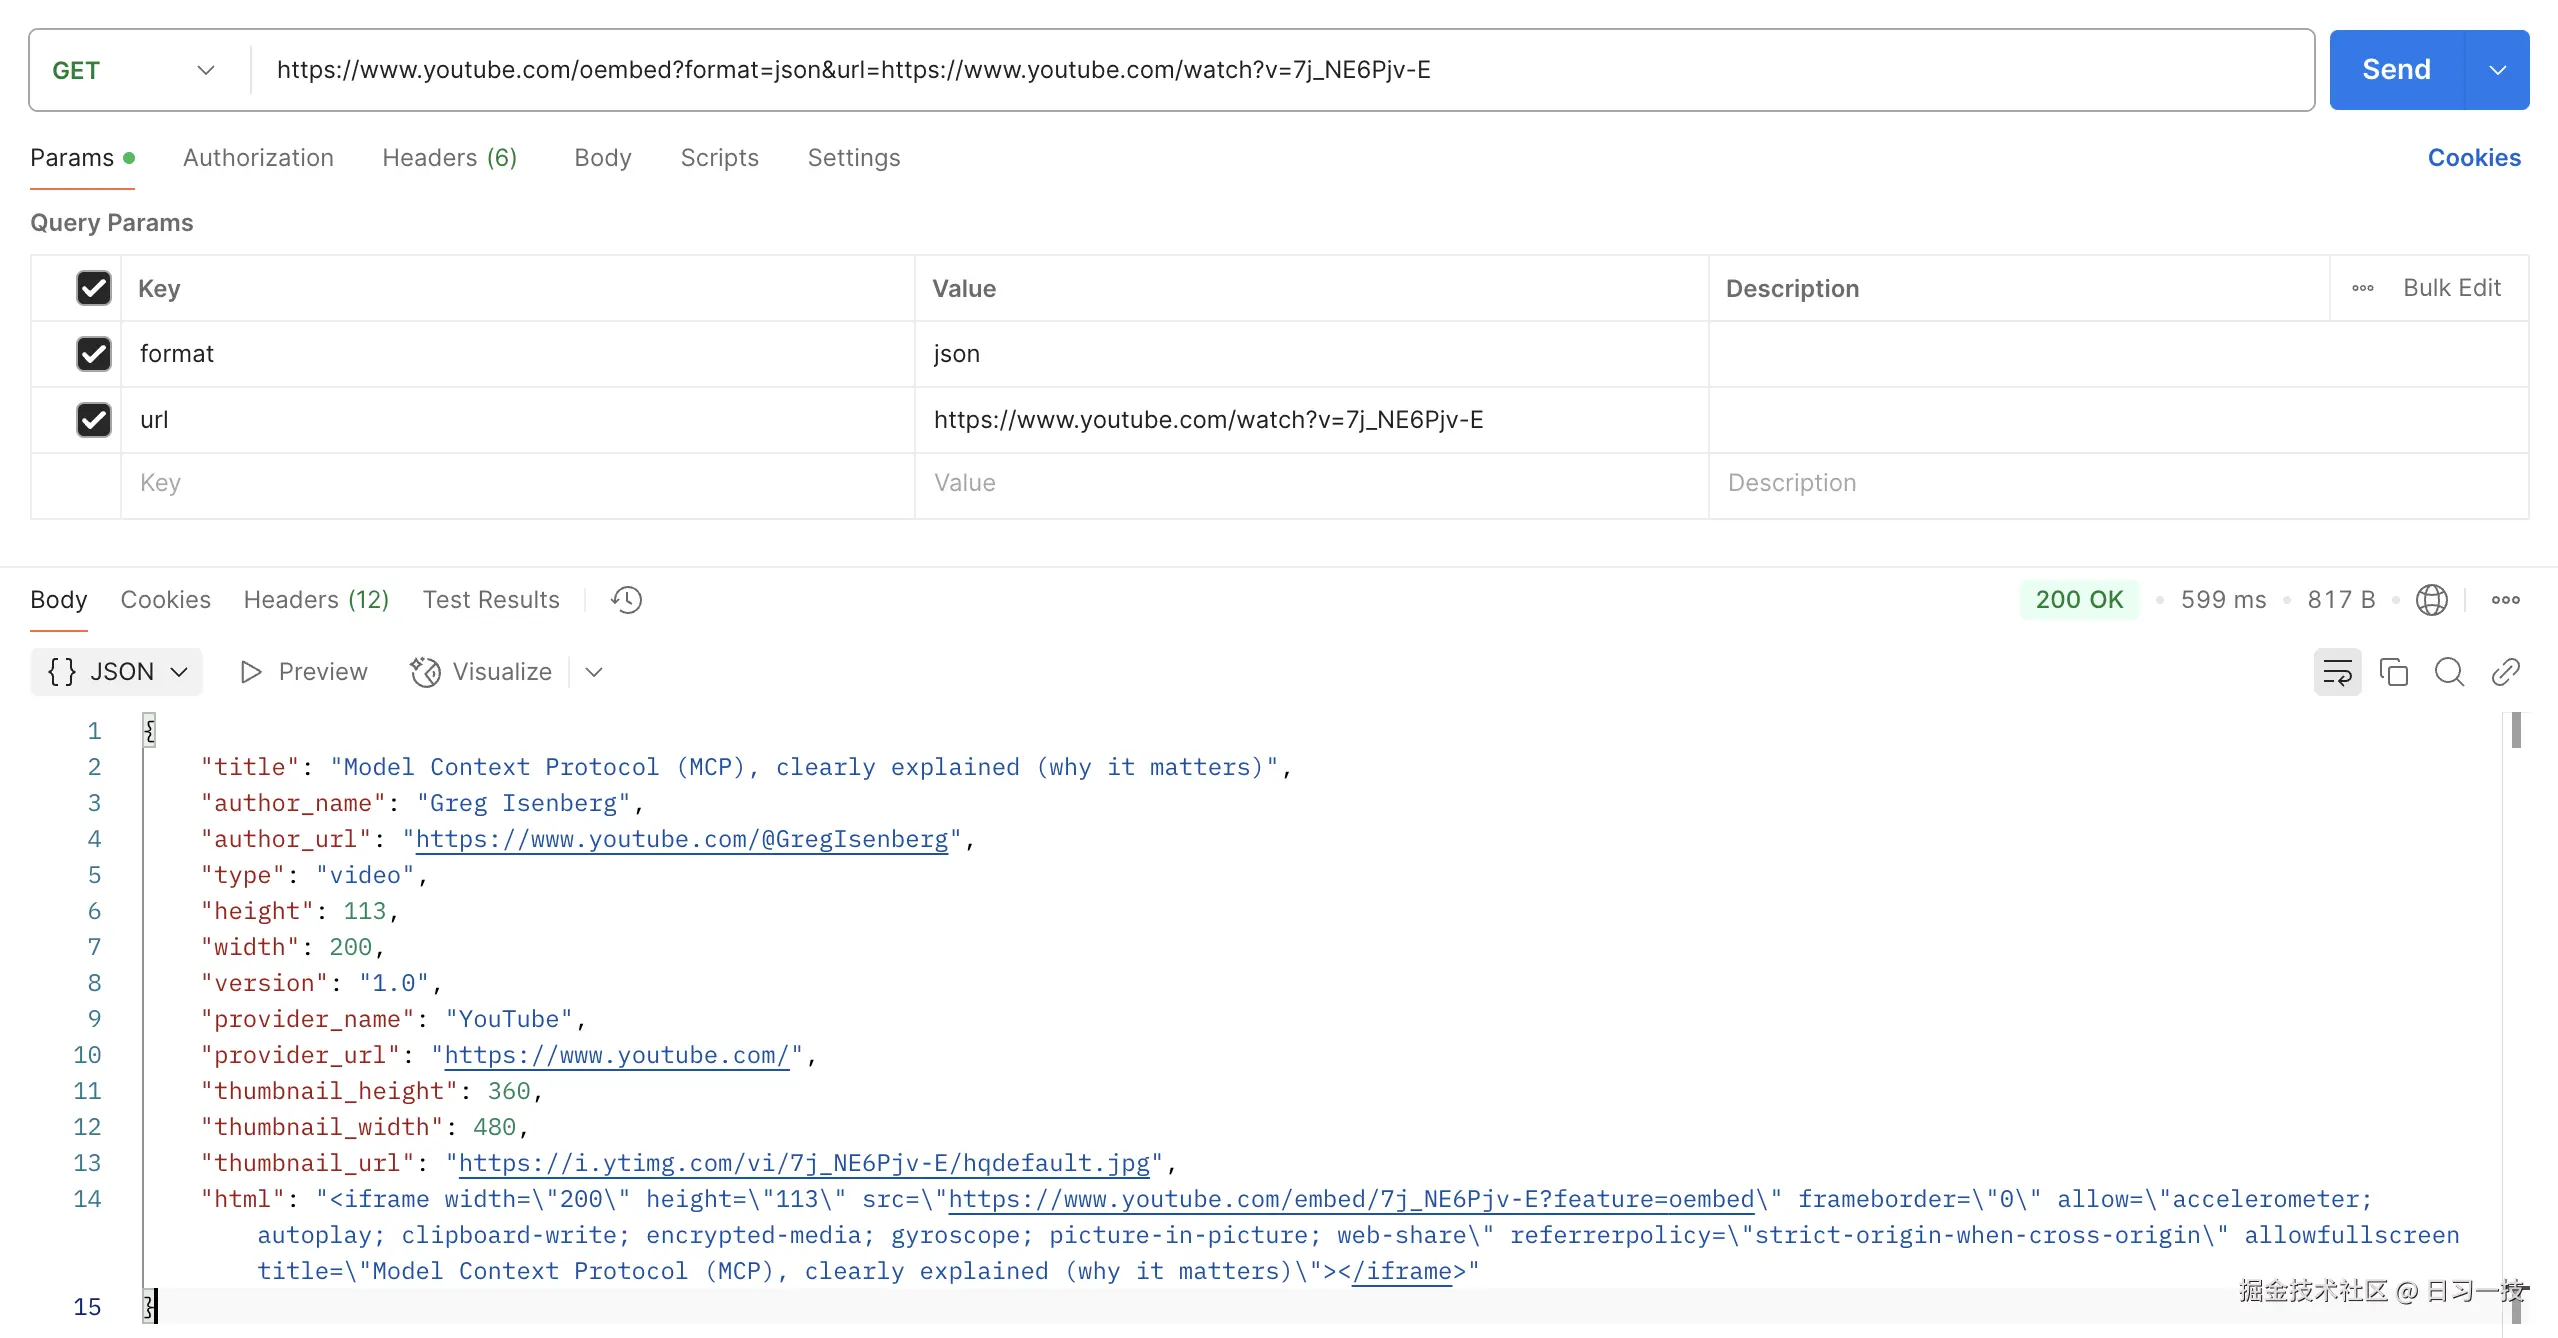Open the JSON response format dropdown
This screenshot has width=2558, height=1338.
tap(116, 671)
